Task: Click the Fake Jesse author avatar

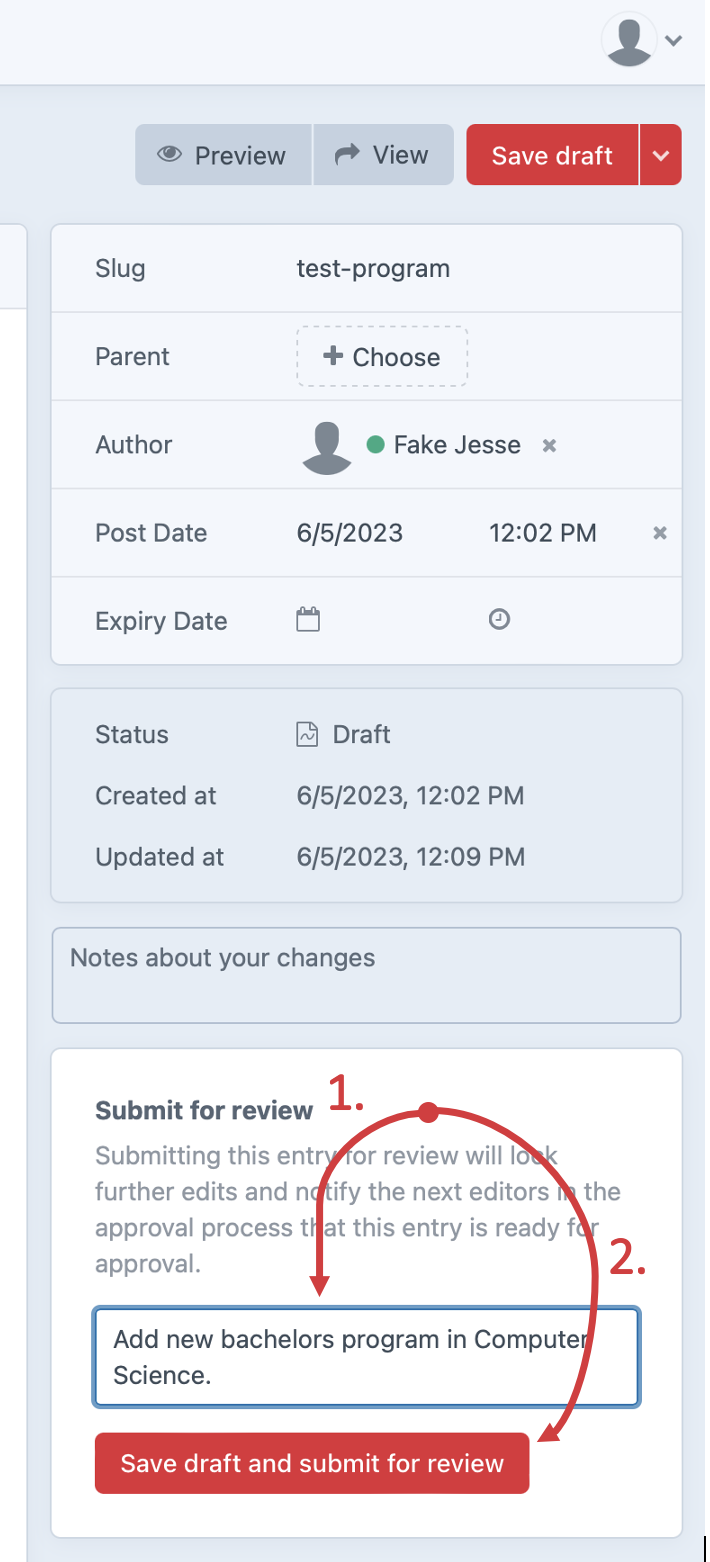Action: [327, 446]
